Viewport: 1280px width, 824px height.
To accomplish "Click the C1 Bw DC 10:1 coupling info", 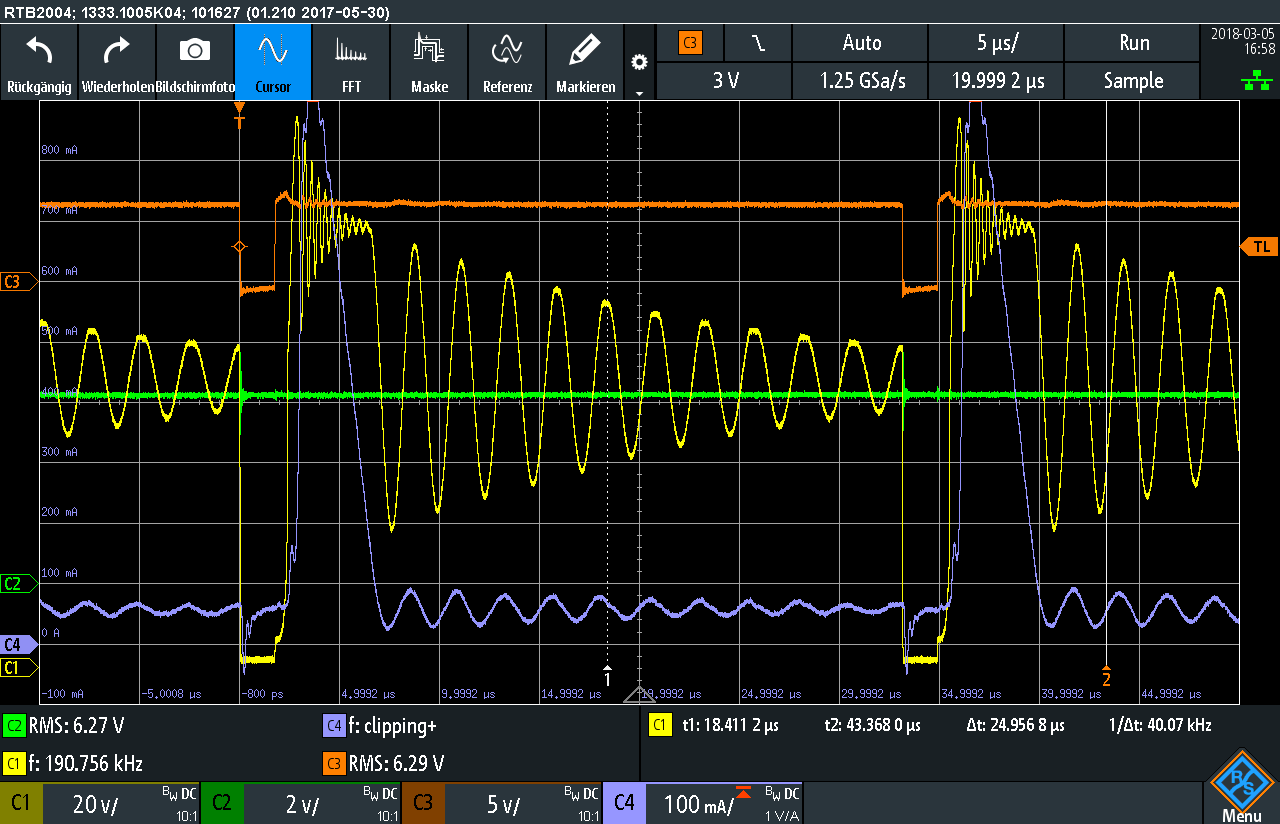I will pyautogui.click(x=181, y=803).
